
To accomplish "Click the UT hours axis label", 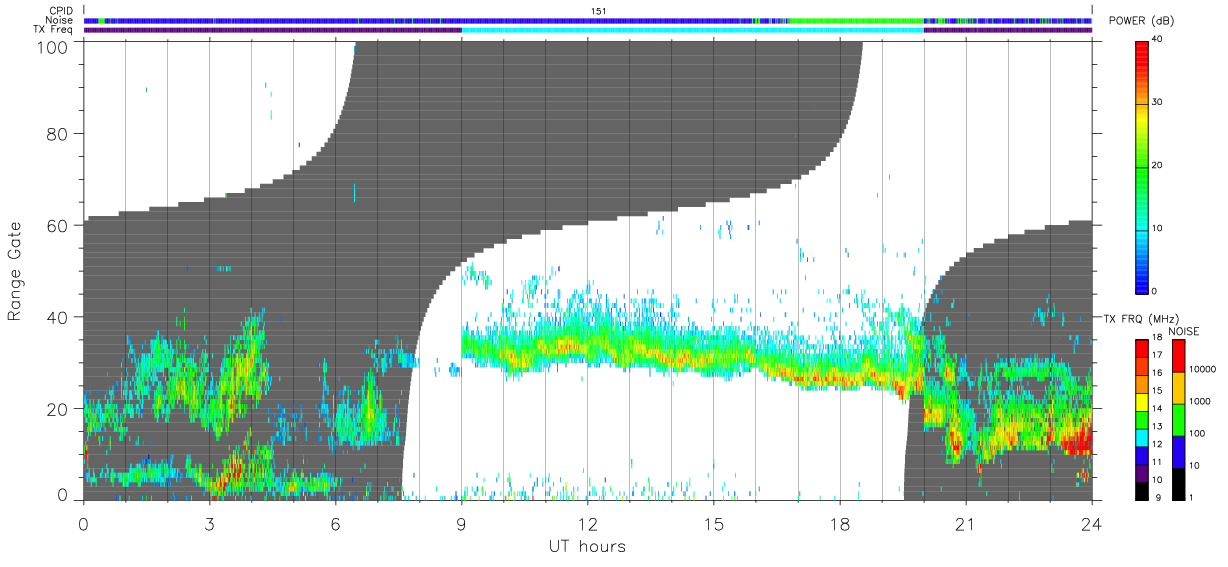I will (x=586, y=546).
